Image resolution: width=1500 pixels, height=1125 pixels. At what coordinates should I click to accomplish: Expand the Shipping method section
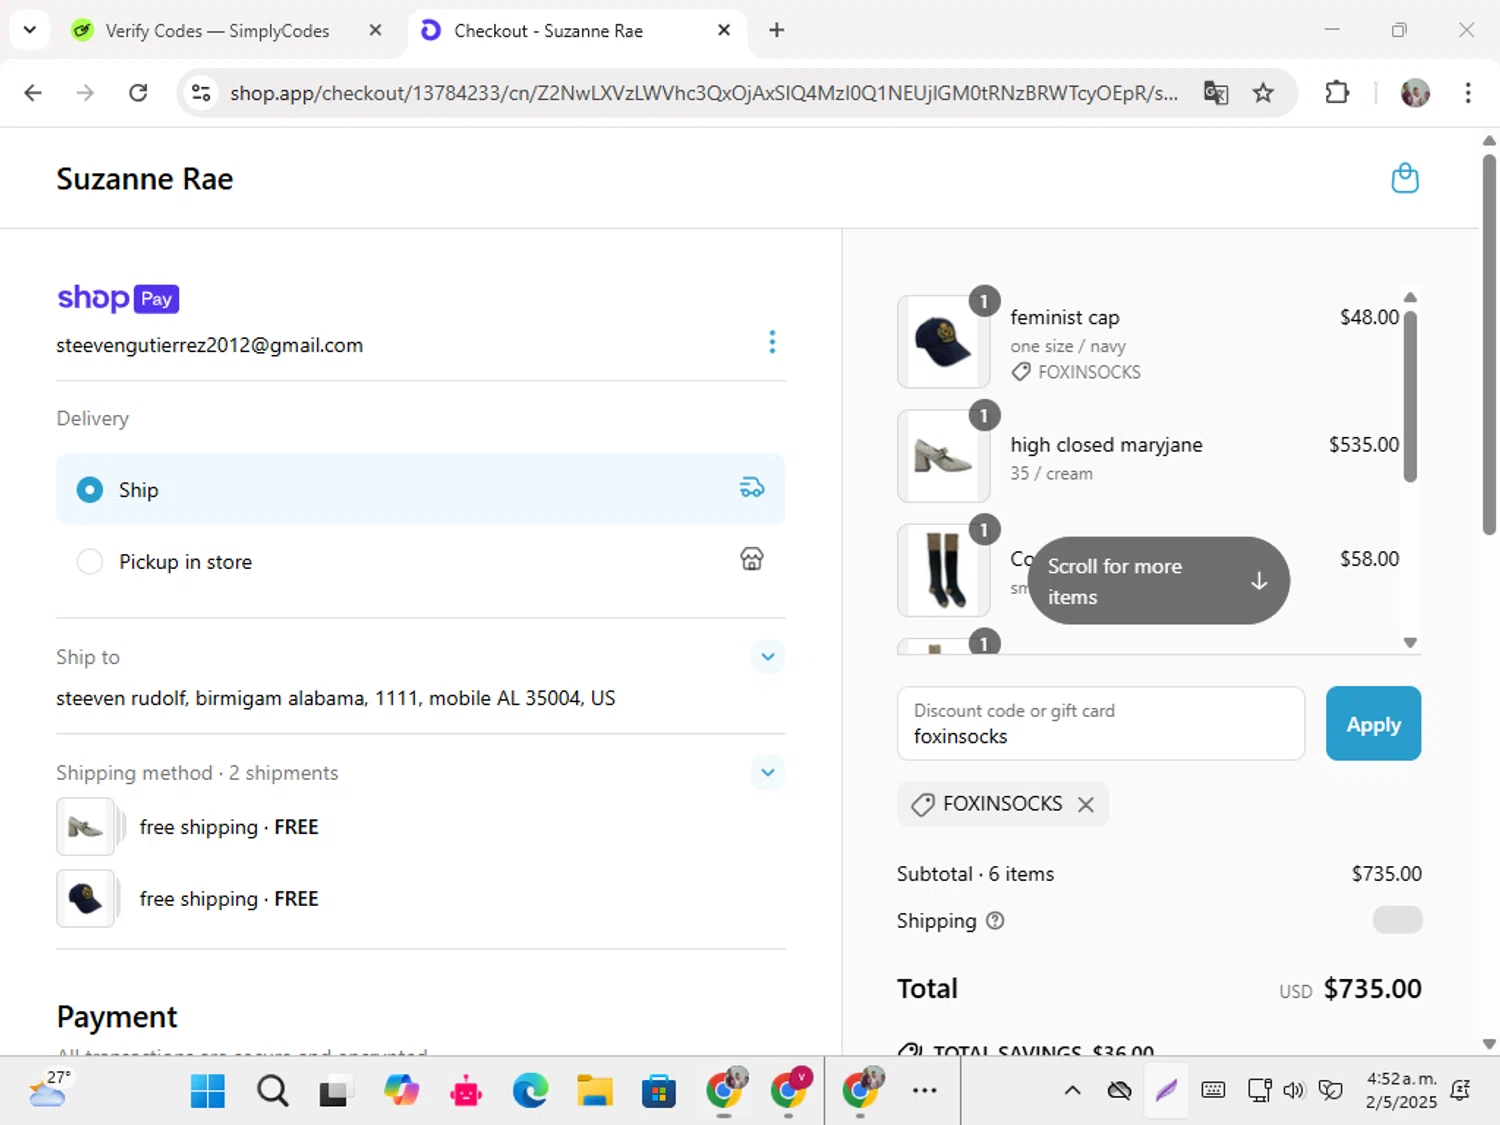click(768, 772)
